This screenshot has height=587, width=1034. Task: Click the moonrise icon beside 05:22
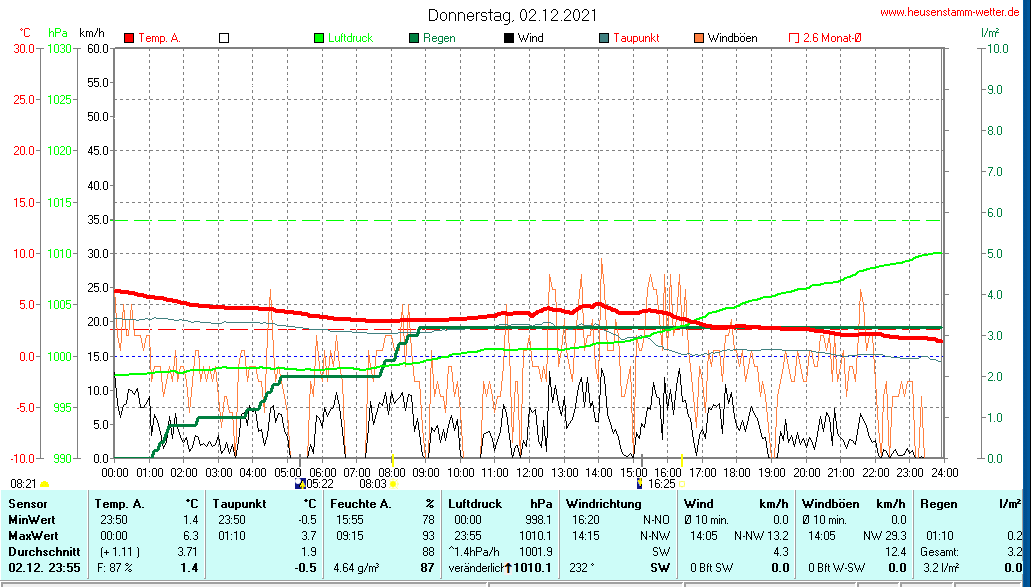point(299,484)
